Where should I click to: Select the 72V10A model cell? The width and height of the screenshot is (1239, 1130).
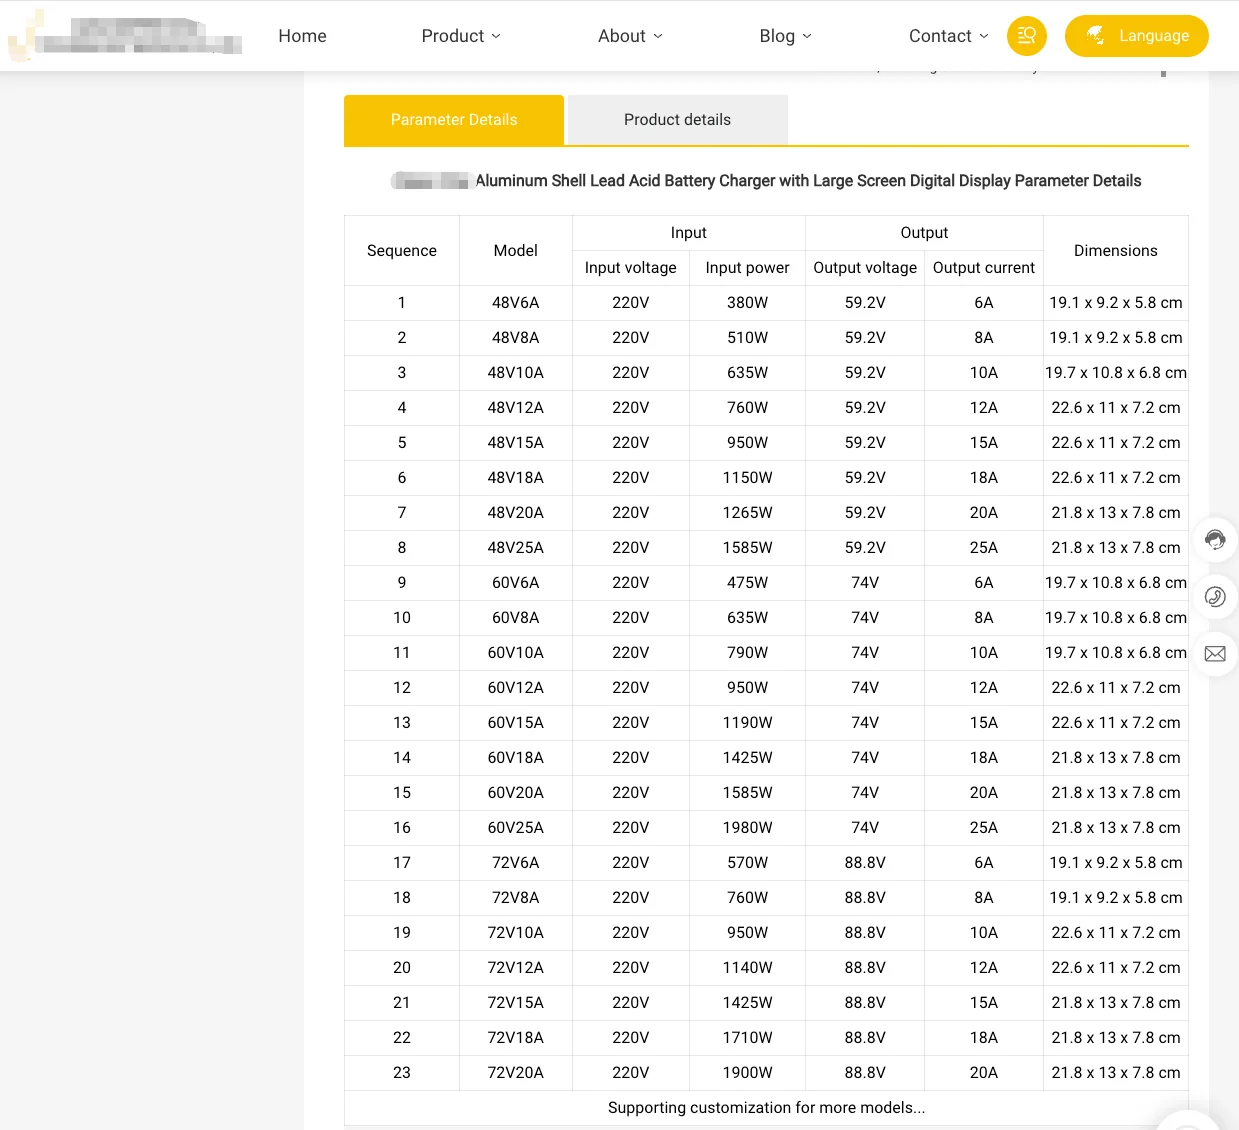pyautogui.click(x=516, y=933)
